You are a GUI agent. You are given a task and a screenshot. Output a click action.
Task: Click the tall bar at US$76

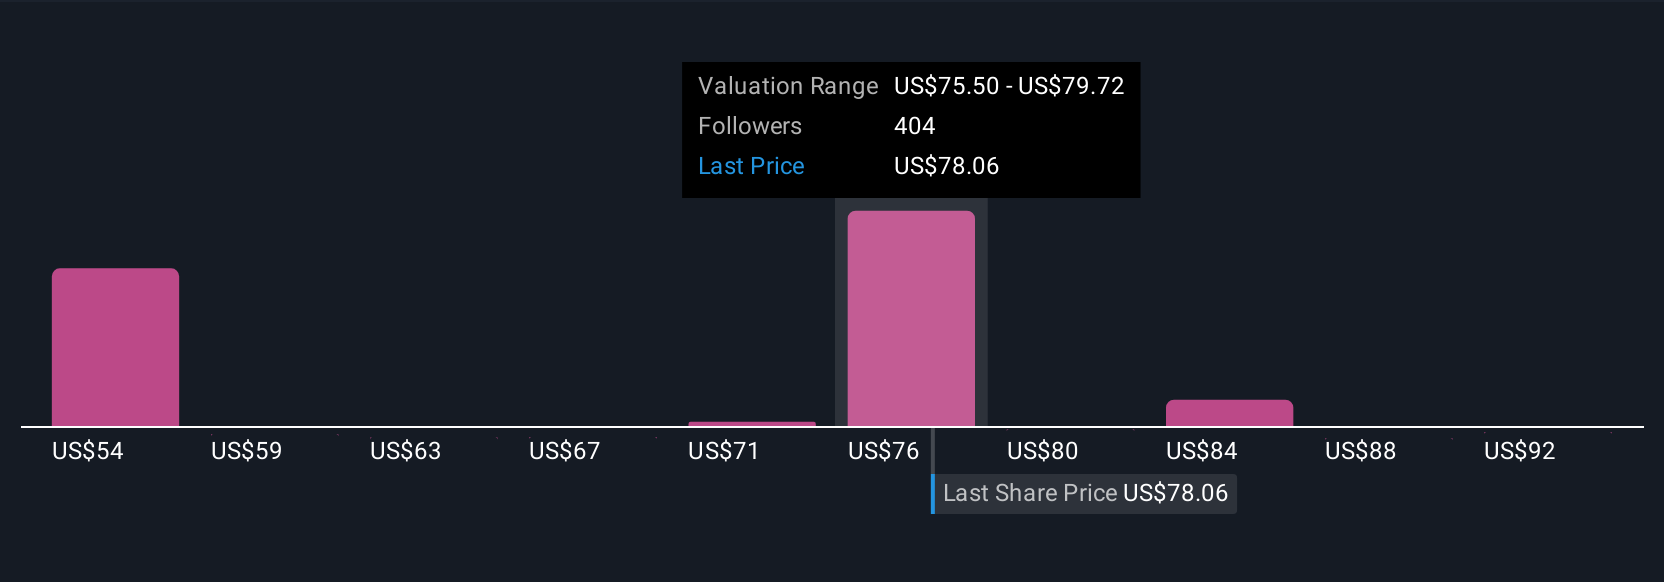(x=911, y=319)
